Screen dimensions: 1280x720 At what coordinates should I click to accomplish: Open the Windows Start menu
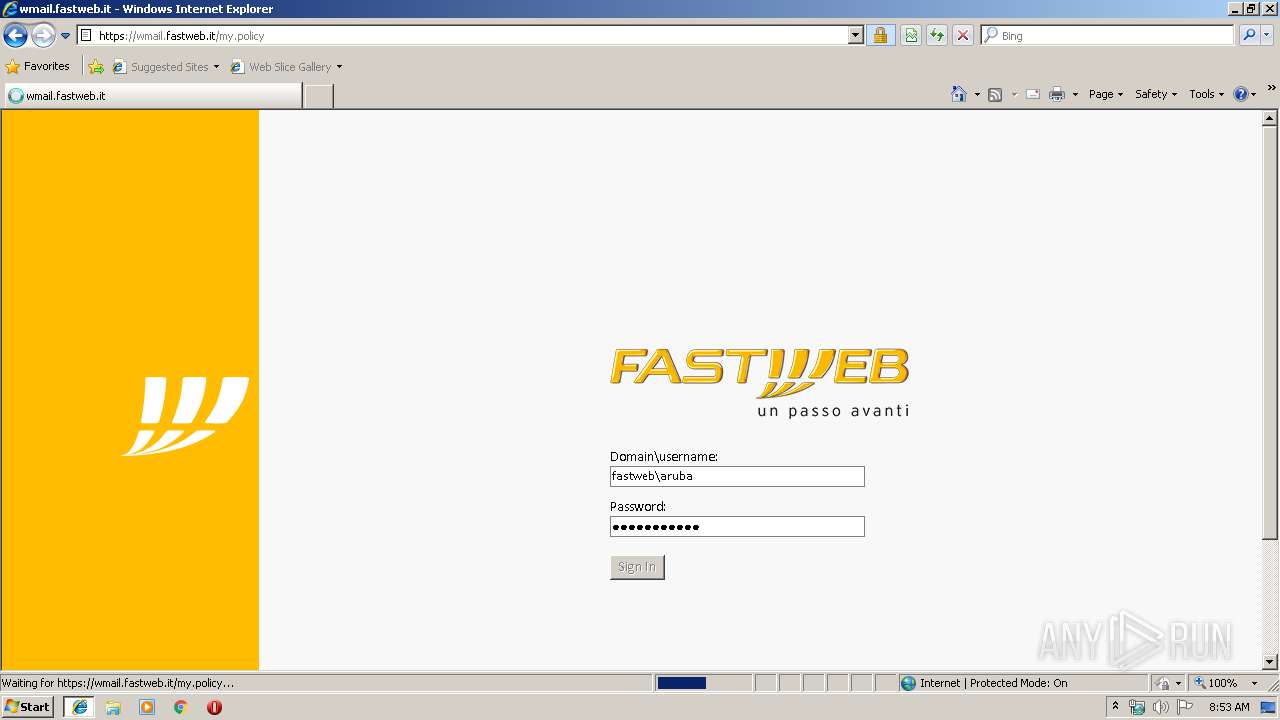(x=28, y=707)
